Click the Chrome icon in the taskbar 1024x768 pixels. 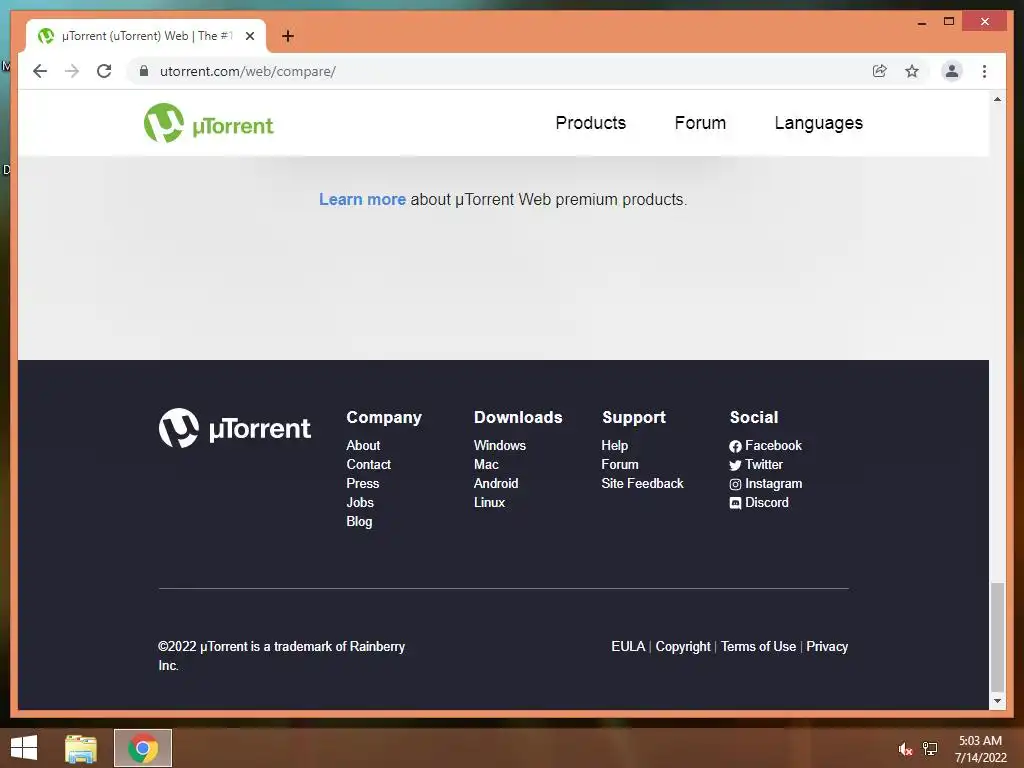(143, 748)
